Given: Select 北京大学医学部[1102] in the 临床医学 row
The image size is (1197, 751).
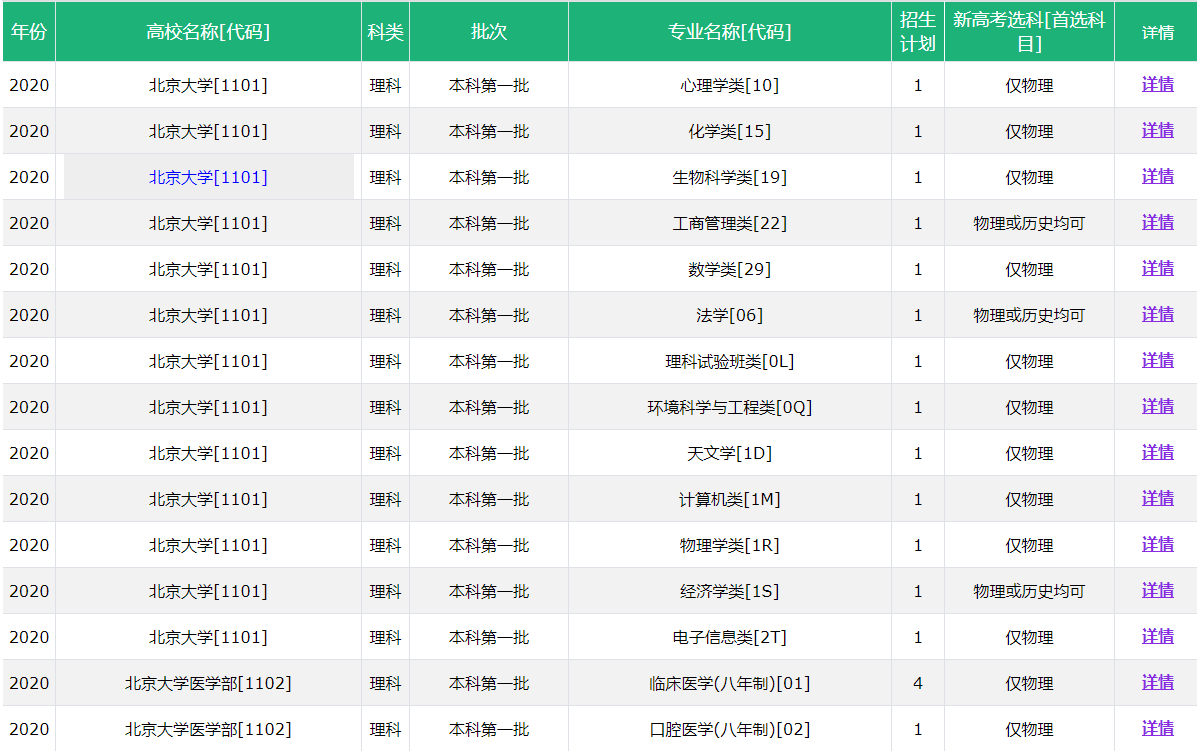Looking at the screenshot, I should pyautogui.click(x=208, y=683).
